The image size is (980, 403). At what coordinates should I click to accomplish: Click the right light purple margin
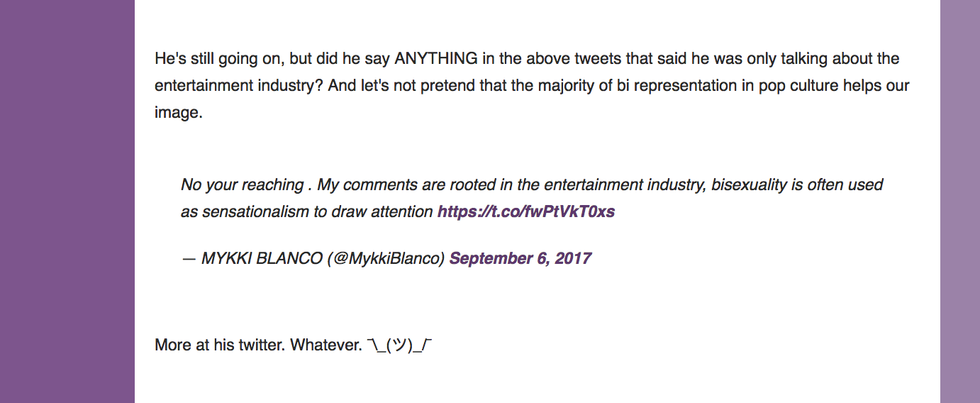click(959, 201)
